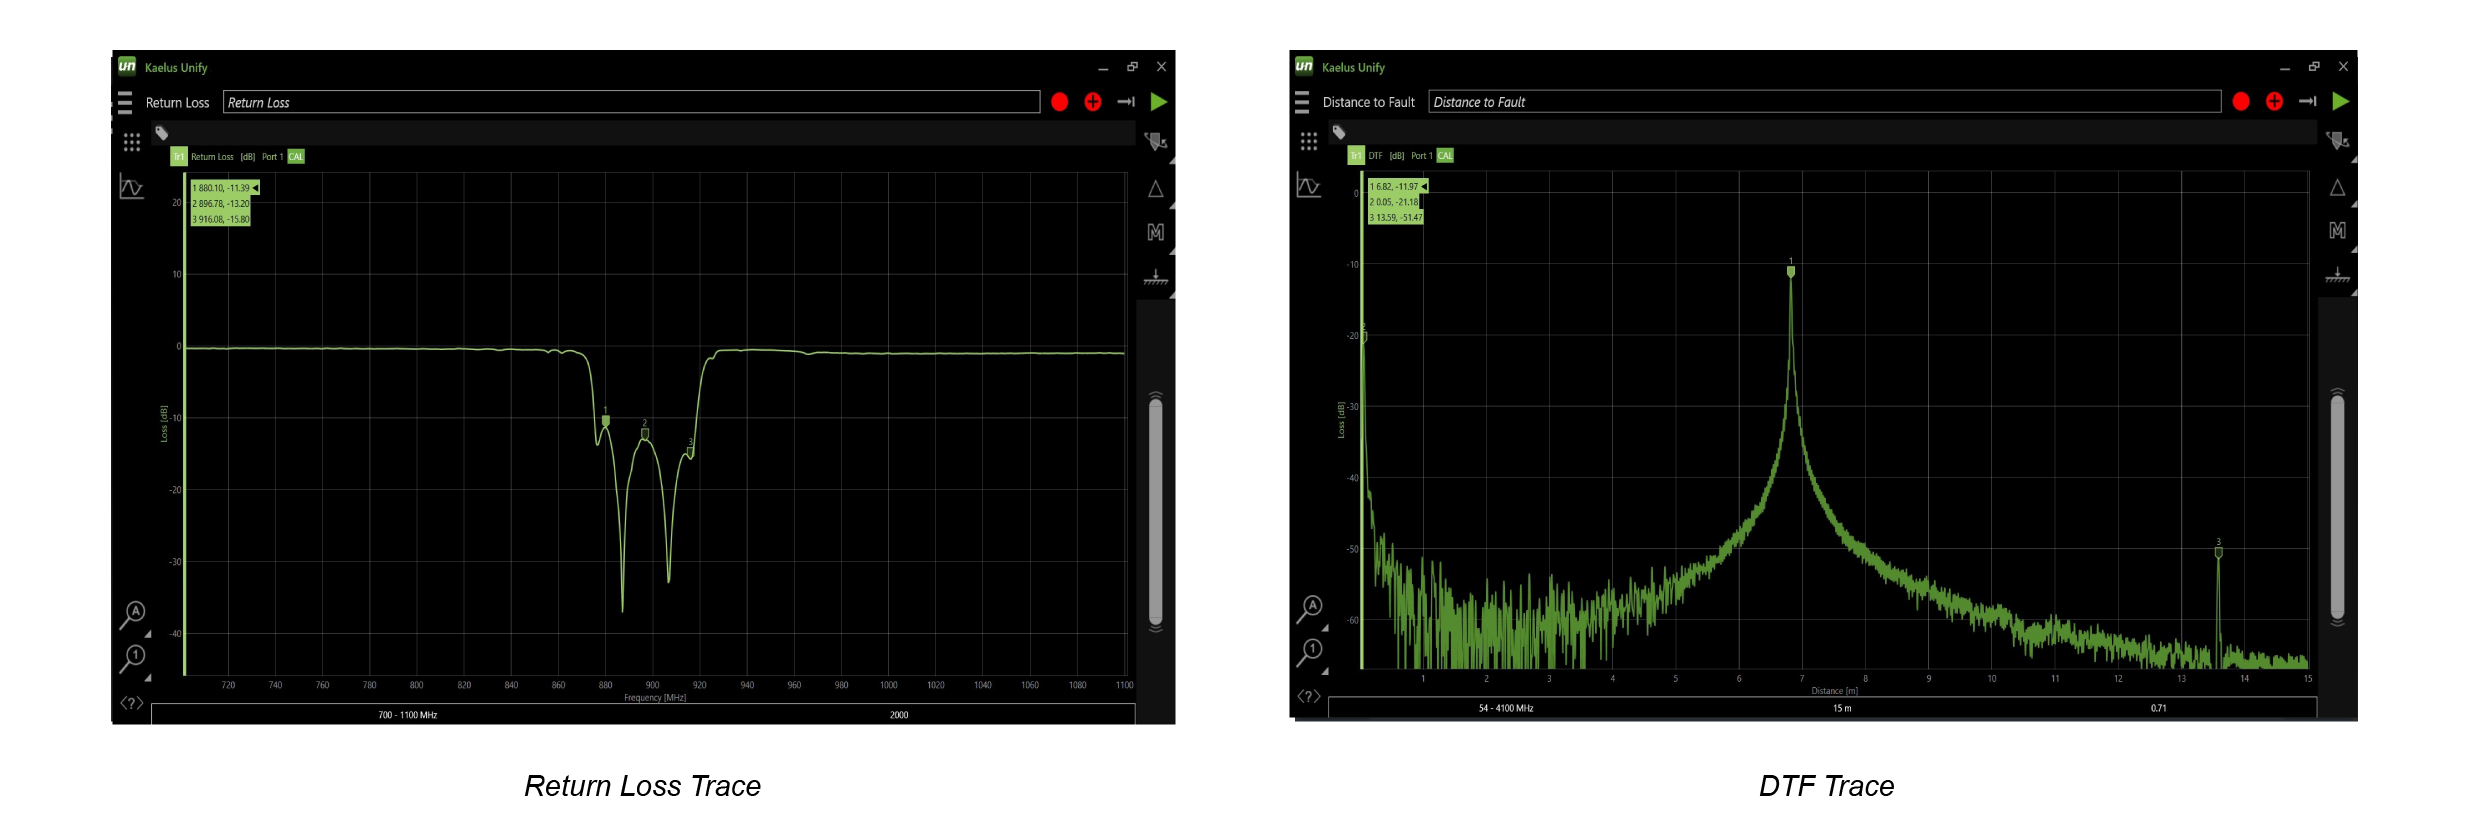The width and height of the screenshot is (2480, 817).
Task: Click limit line icon in Distance to Fault window
Action: [2337, 276]
